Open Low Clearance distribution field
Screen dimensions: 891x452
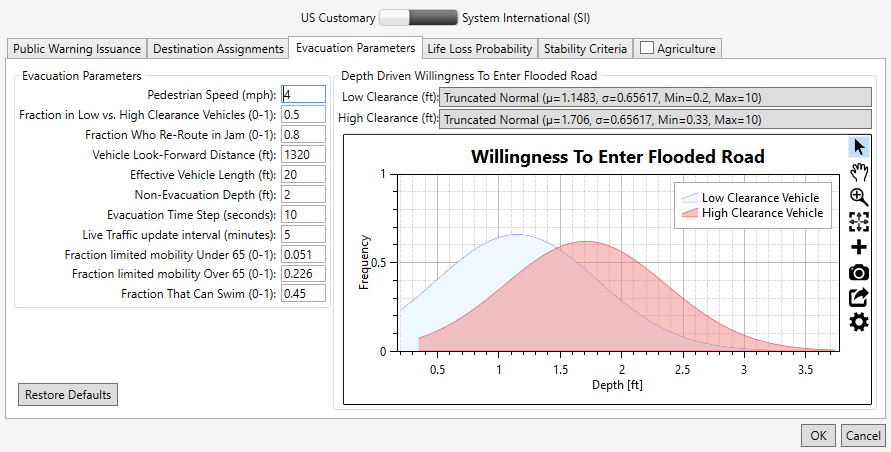pyautogui.click(x=655, y=97)
